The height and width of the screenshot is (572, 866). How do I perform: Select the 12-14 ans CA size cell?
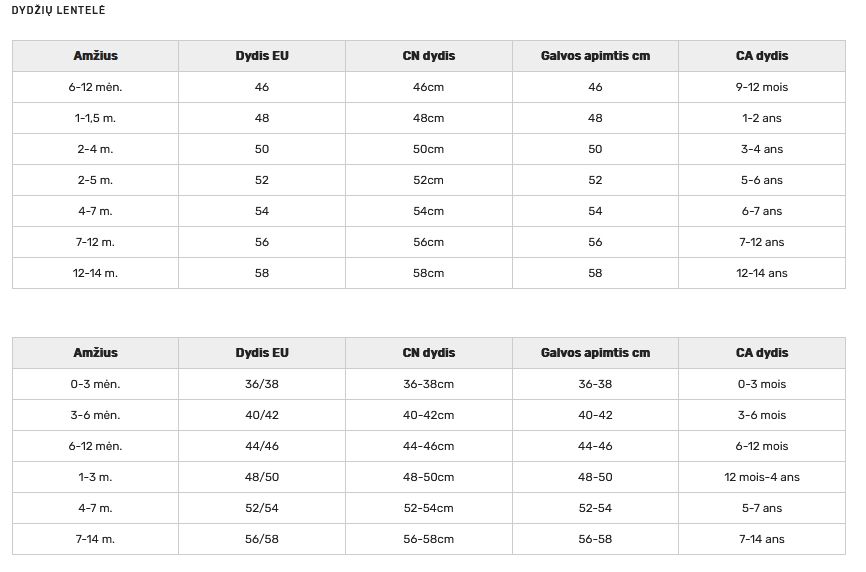click(x=761, y=273)
